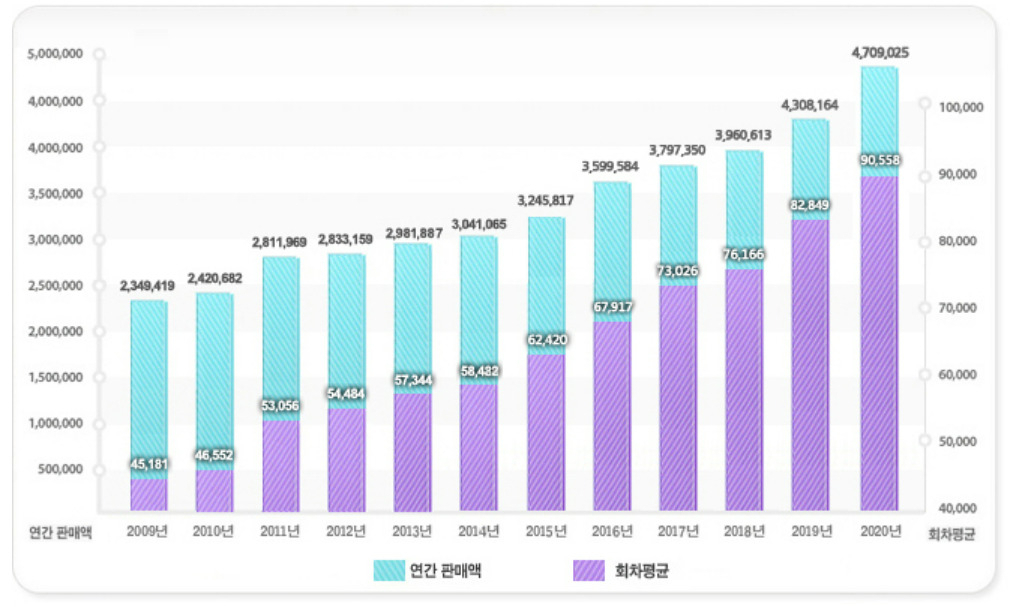This screenshot has height=607, width=1010.
Task: Click the 연간 판매액 left axis title
Action: (x=61, y=533)
